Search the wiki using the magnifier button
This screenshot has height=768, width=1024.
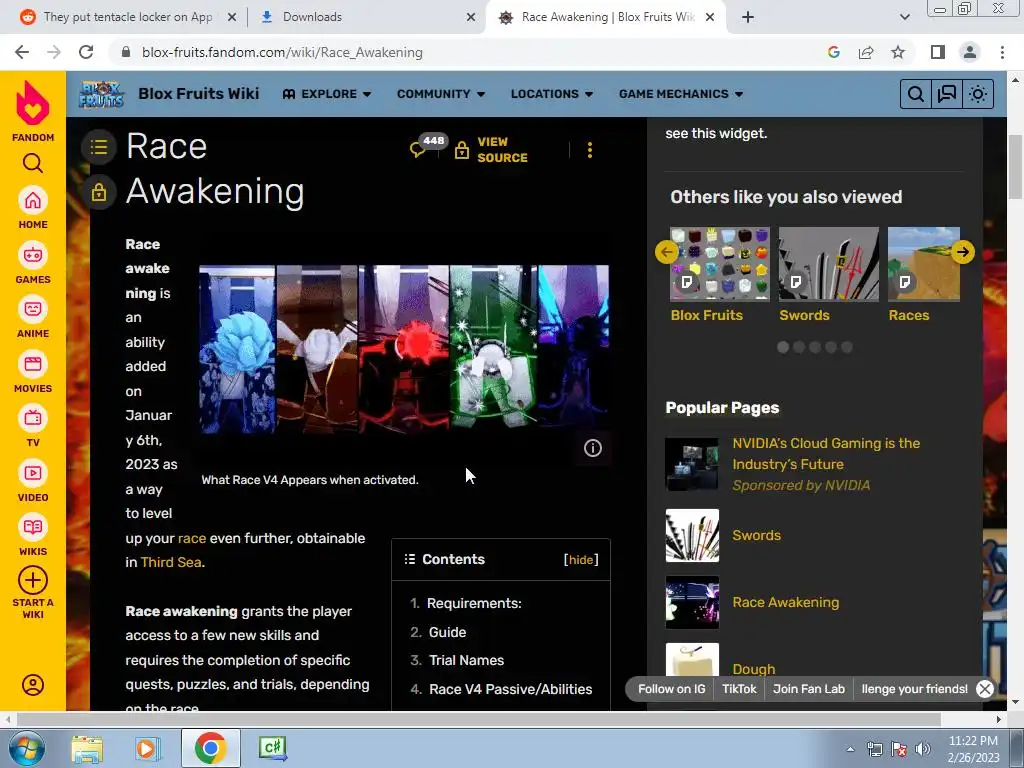(x=916, y=94)
